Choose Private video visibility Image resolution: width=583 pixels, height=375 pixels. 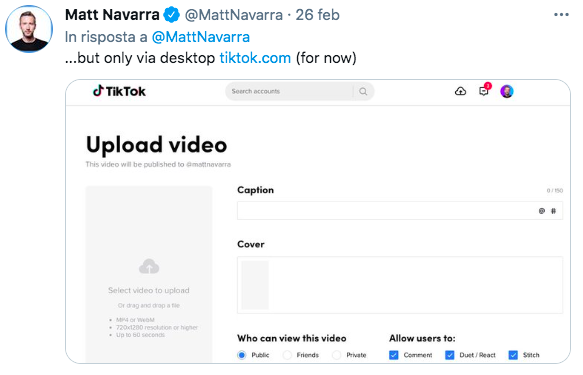click(x=336, y=355)
